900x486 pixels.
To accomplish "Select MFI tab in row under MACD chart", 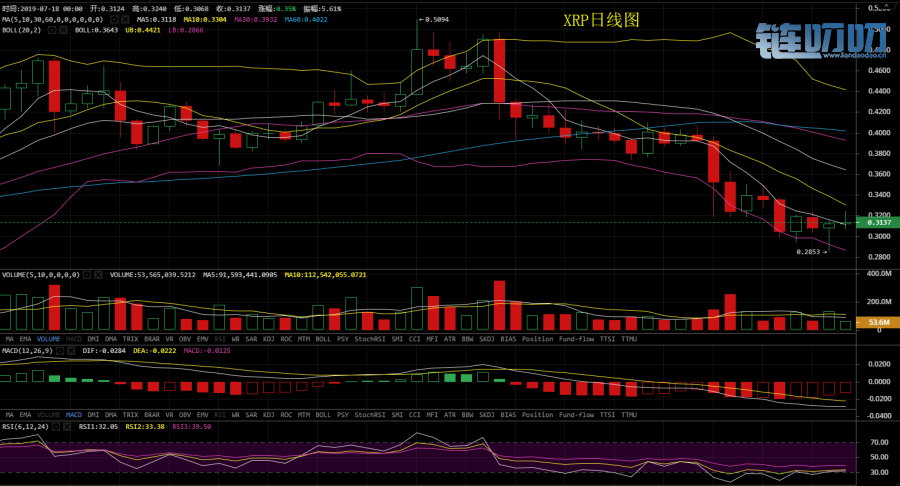I will point(432,415).
